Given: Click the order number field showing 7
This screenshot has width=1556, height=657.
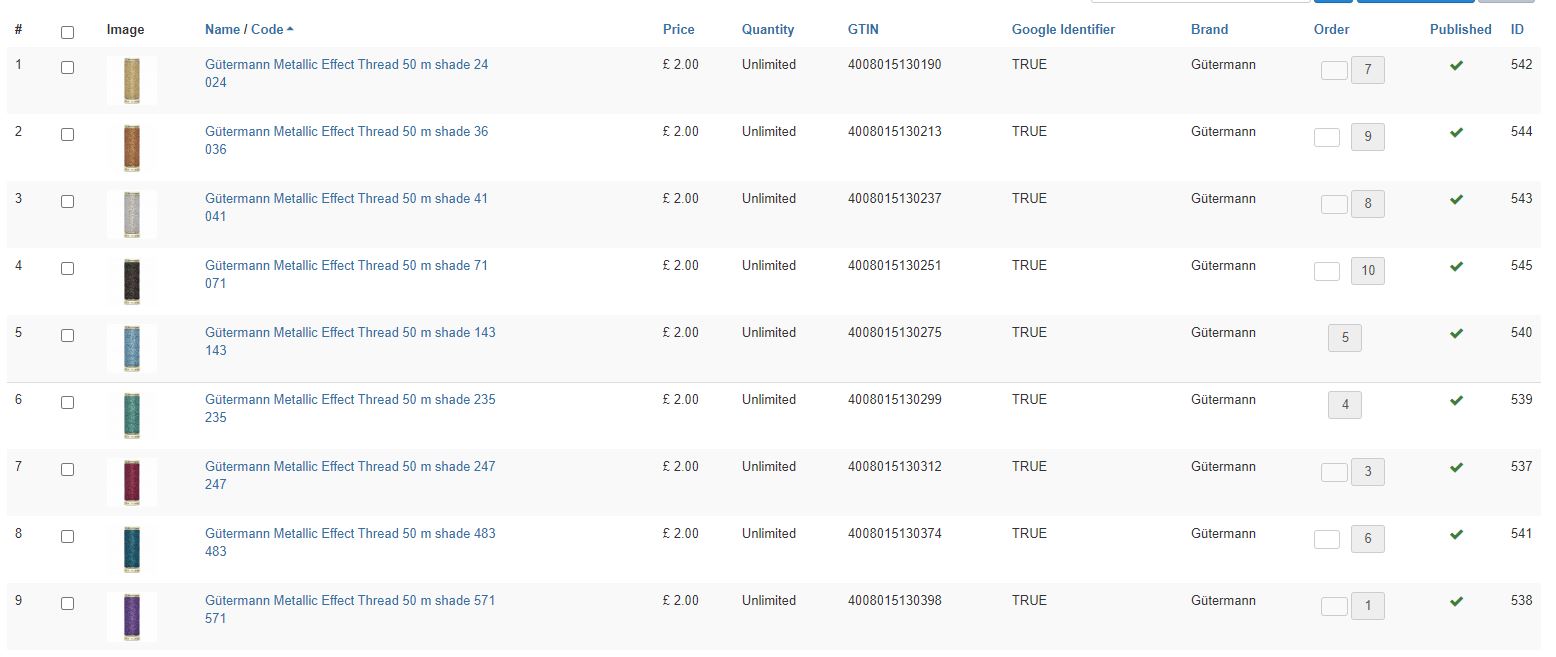Looking at the screenshot, I should [x=1367, y=70].
